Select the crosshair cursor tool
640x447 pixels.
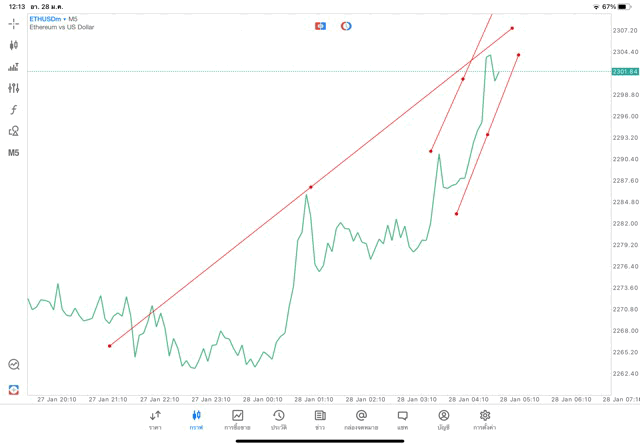pyautogui.click(x=14, y=23)
